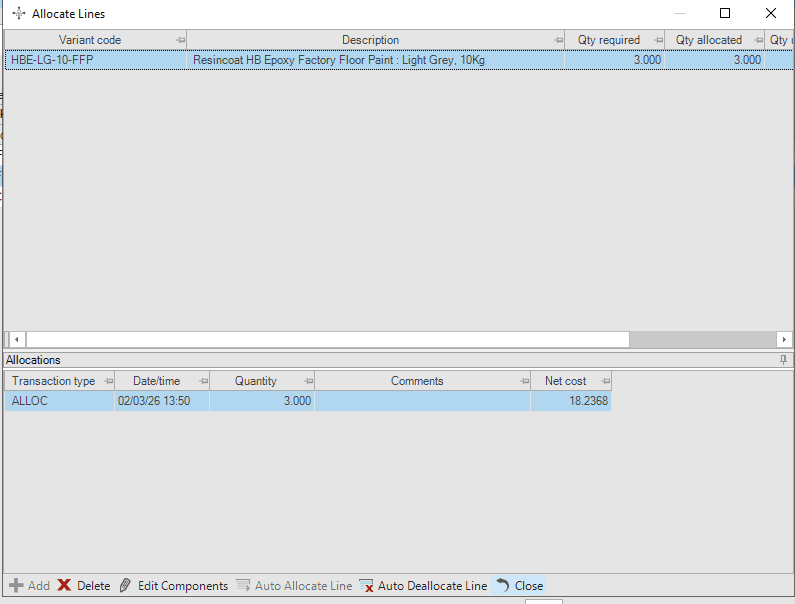
Task: Close the Allocate Lines dialog via Close button
Action: (519, 586)
